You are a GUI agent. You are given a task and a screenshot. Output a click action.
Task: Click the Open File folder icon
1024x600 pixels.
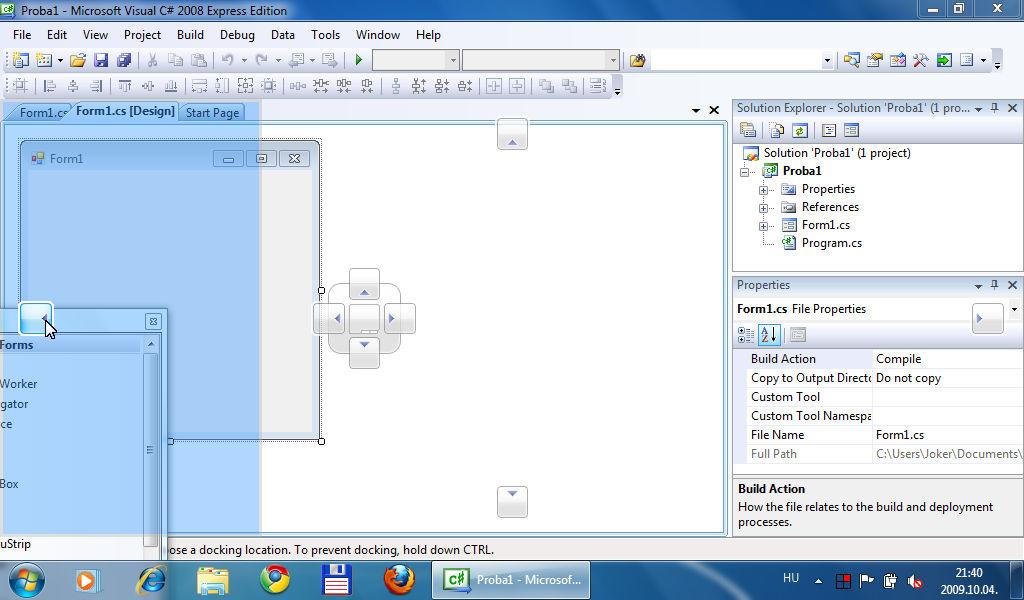pos(78,61)
